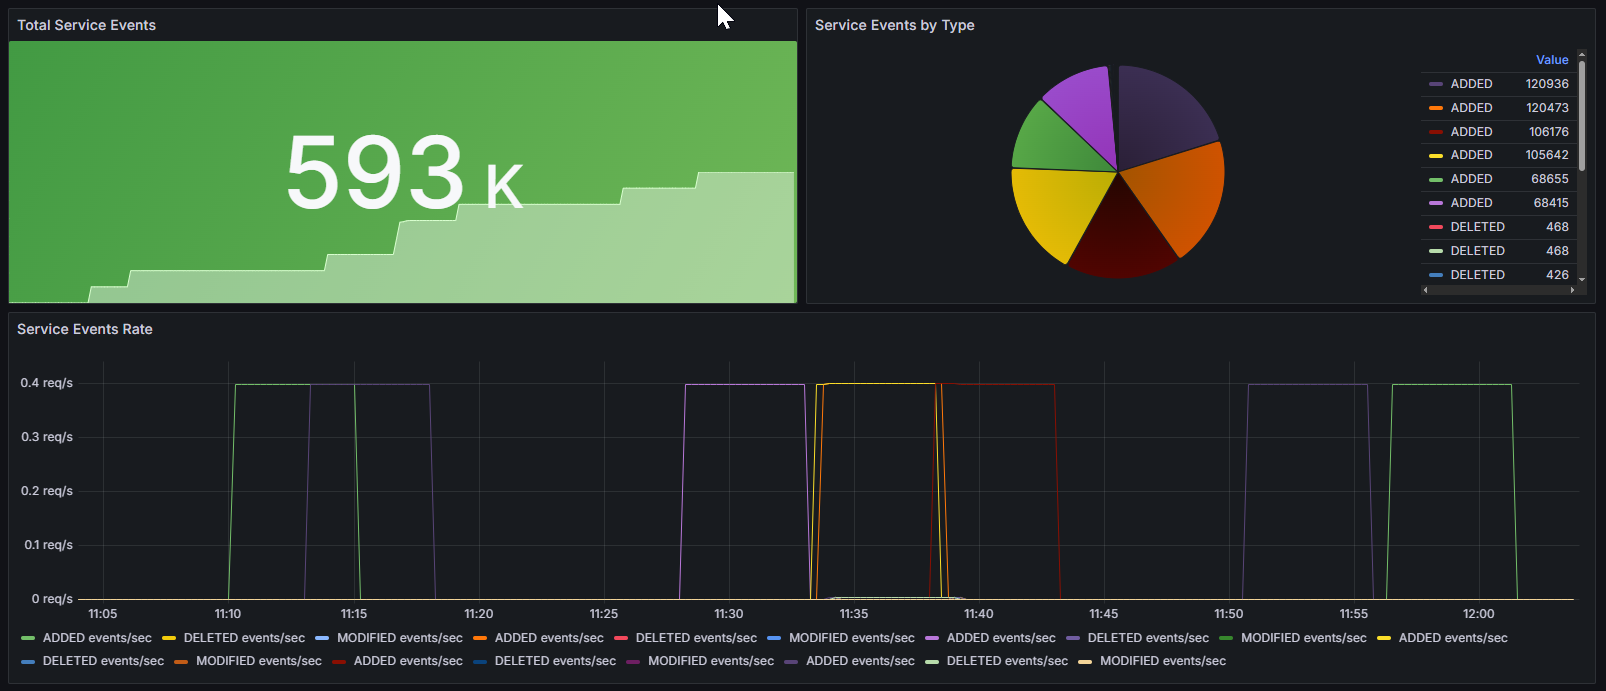
Task: Isolate the yellow DELETED events/sec series
Action: coord(243,638)
